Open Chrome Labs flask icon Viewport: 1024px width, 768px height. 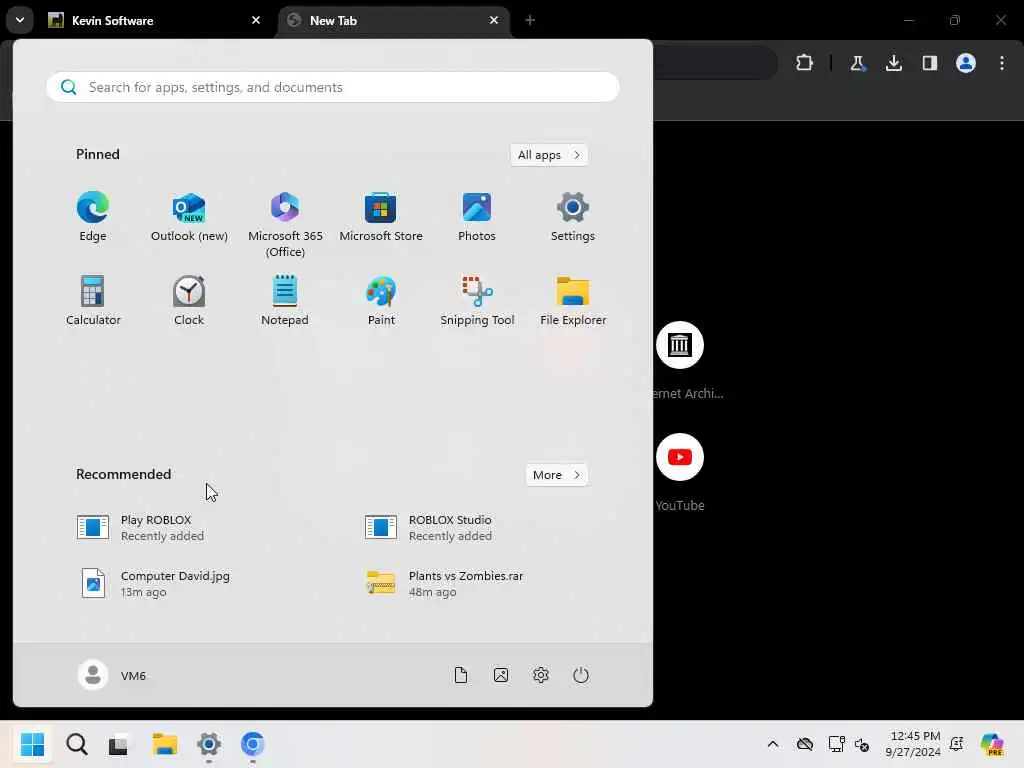coord(857,63)
